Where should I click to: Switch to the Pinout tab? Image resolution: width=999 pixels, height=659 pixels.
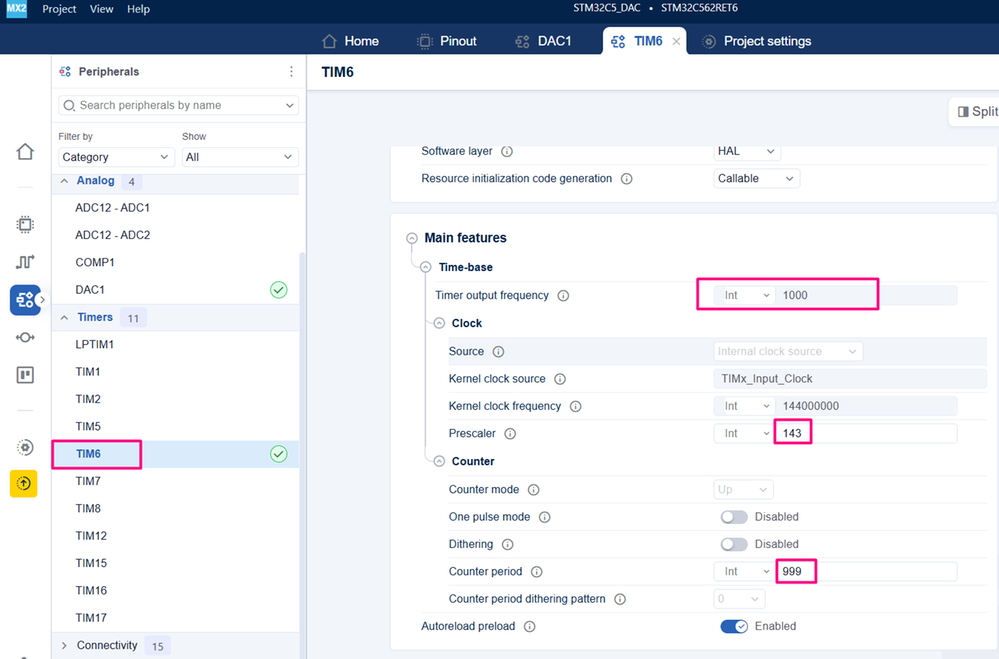click(x=447, y=41)
